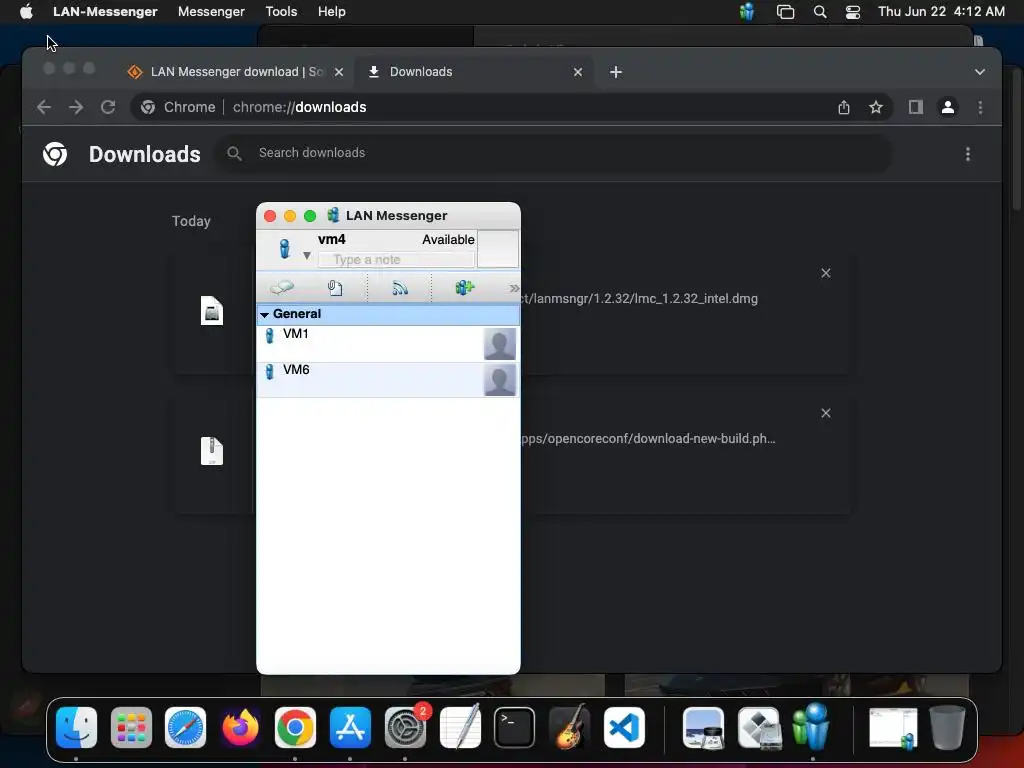Click the broadcast message icon
This screenshot has width=1024, height=768.
[x=400, y=288]
